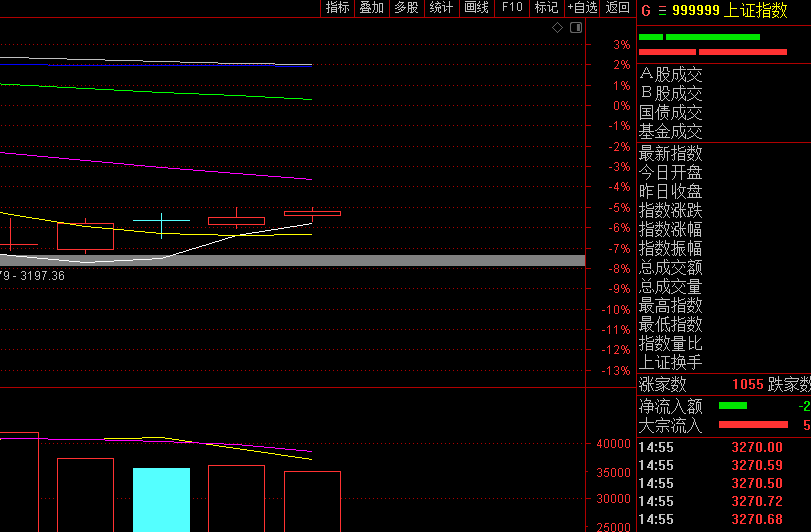Open the 统计 statistics tool
811x532 pixels.
(441, 8)
